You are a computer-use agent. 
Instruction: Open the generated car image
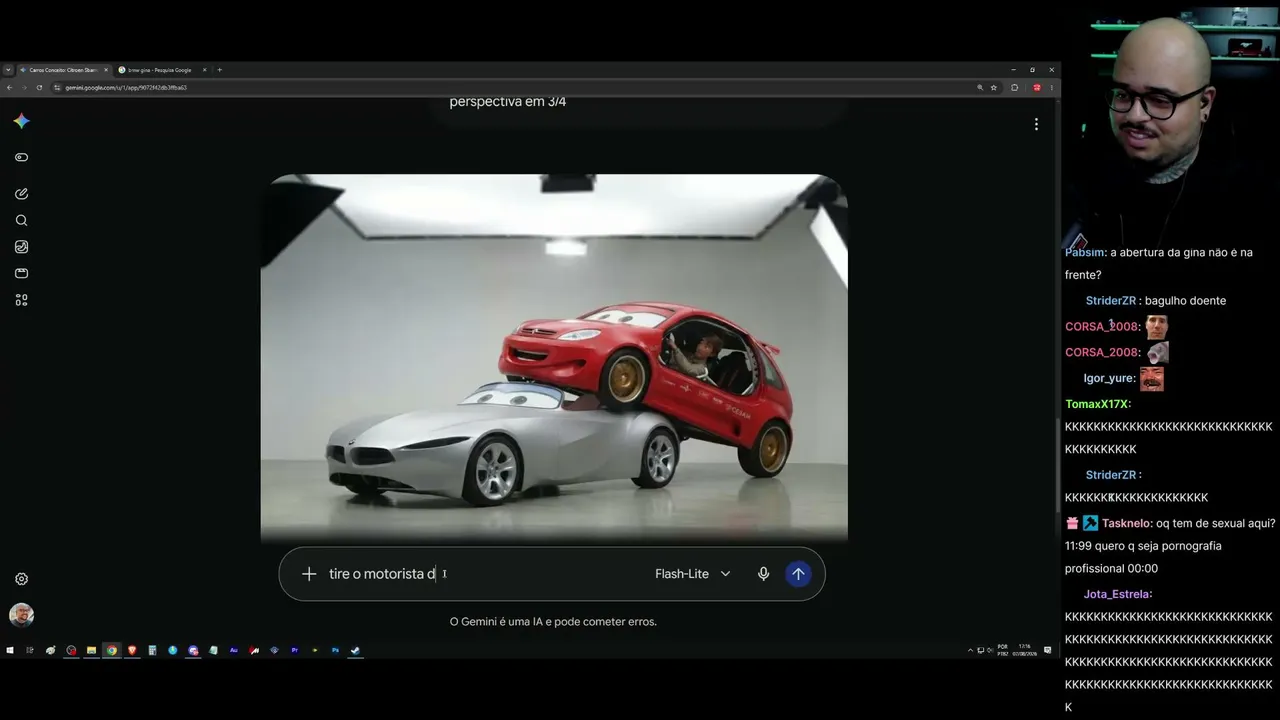pyautogui.click(x=554, y=358)
